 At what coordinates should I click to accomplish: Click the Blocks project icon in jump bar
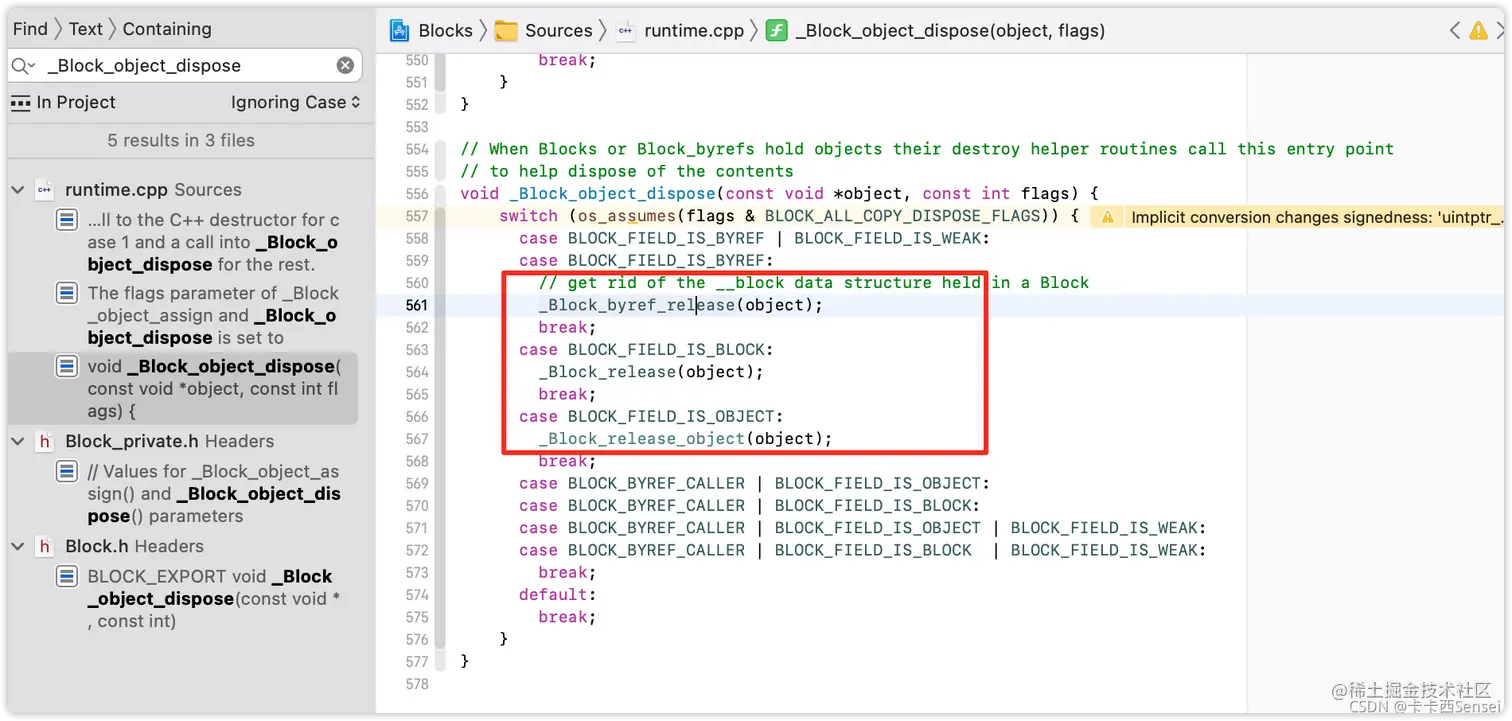coord(400,30)
